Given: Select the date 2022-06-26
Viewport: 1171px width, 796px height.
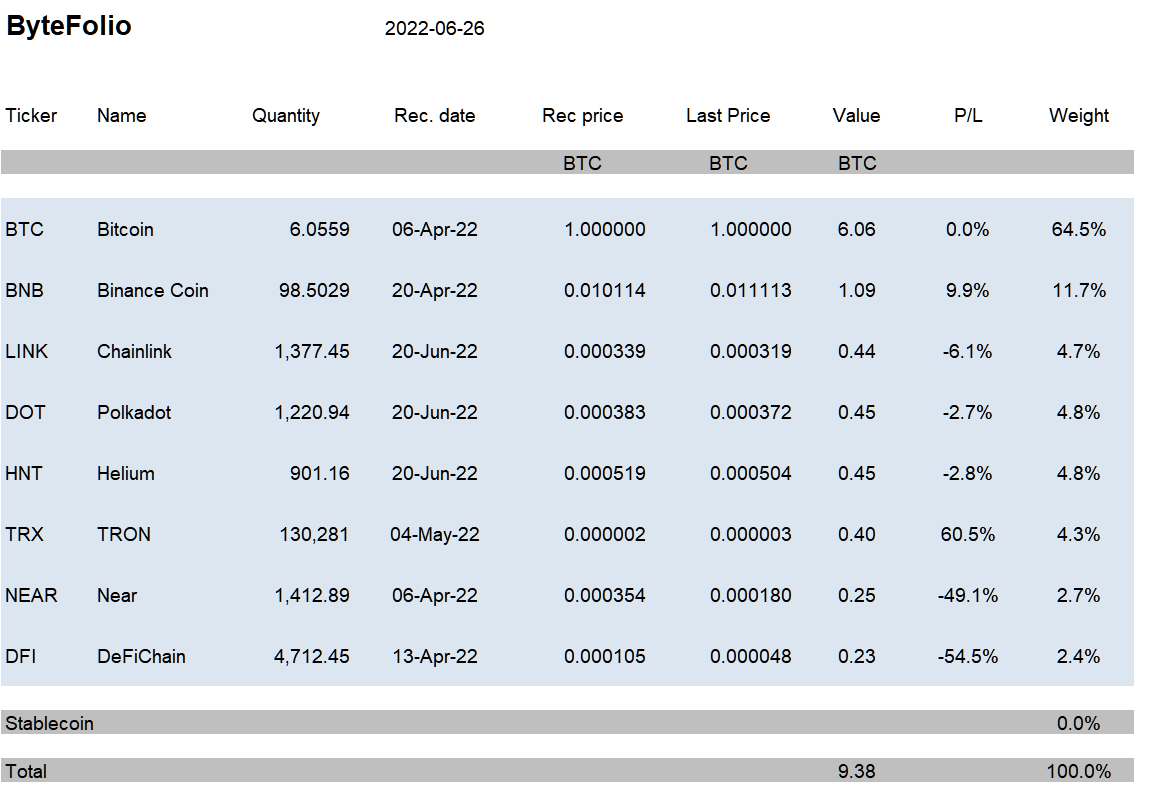Looking at the screenshot, I should click(435, 28).
